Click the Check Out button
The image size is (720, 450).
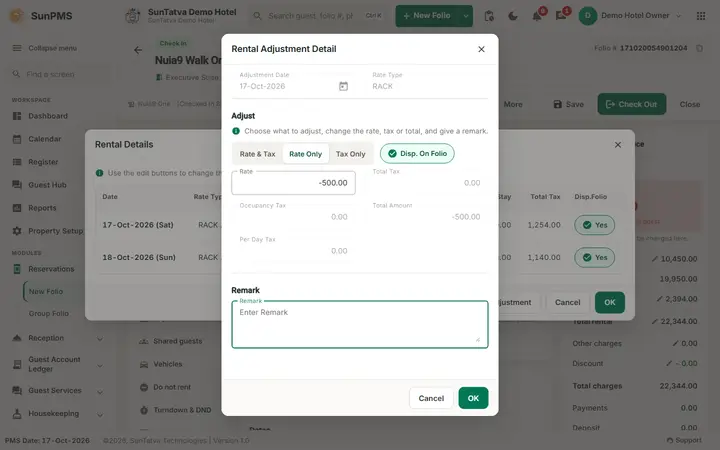coord(631,104)
